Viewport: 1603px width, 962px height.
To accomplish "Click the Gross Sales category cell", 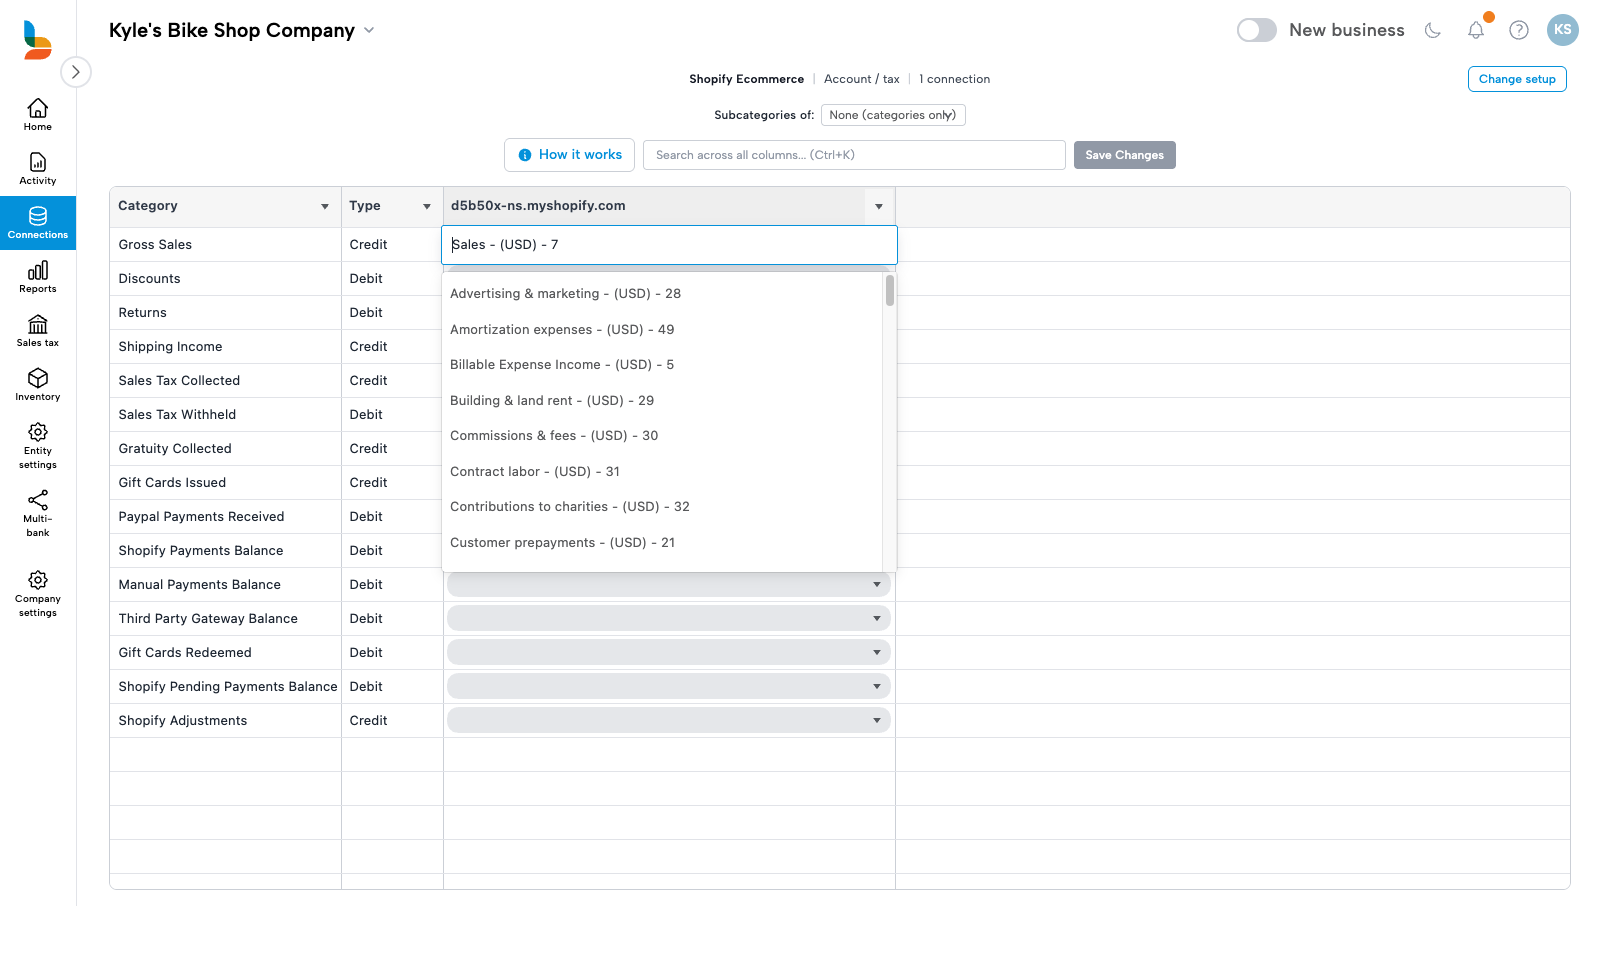I will coord(225,245).
